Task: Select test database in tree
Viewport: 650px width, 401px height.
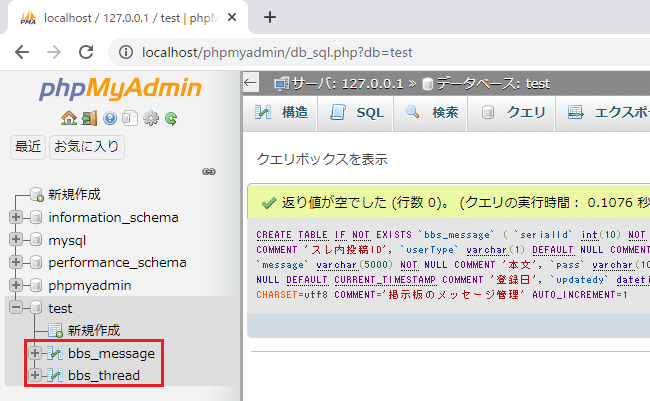Action: tap(60, 309)
